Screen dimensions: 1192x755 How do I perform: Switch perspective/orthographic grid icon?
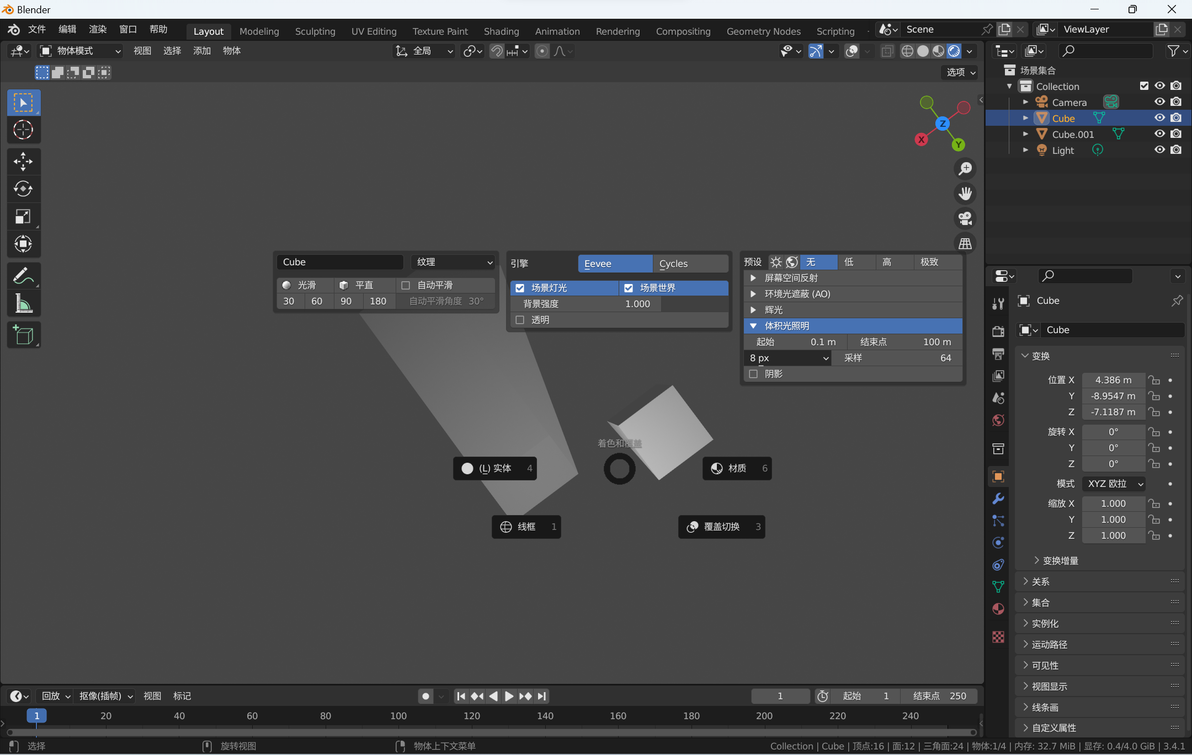tap(965, 244)
